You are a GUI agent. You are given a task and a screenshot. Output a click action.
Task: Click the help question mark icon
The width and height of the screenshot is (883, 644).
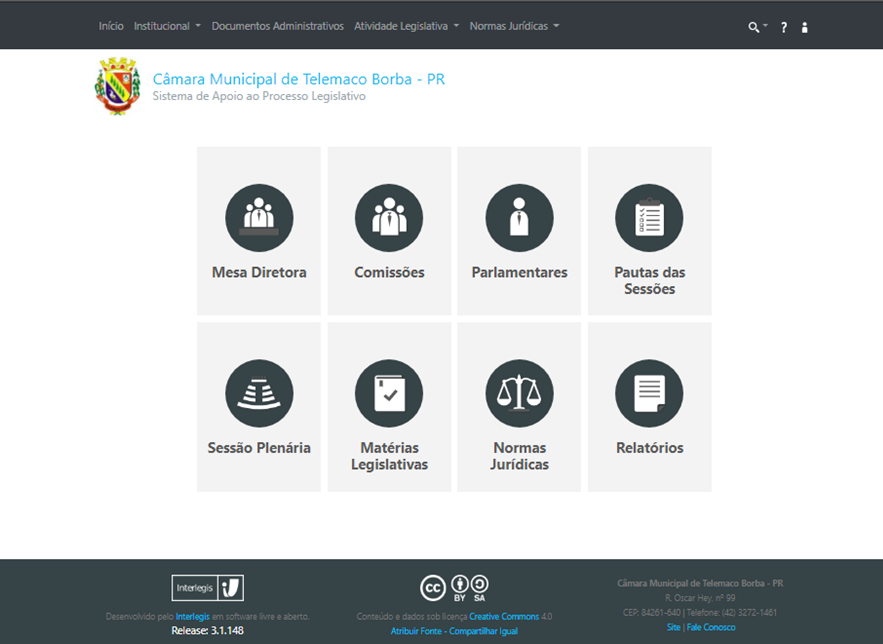tap(784, 27)
